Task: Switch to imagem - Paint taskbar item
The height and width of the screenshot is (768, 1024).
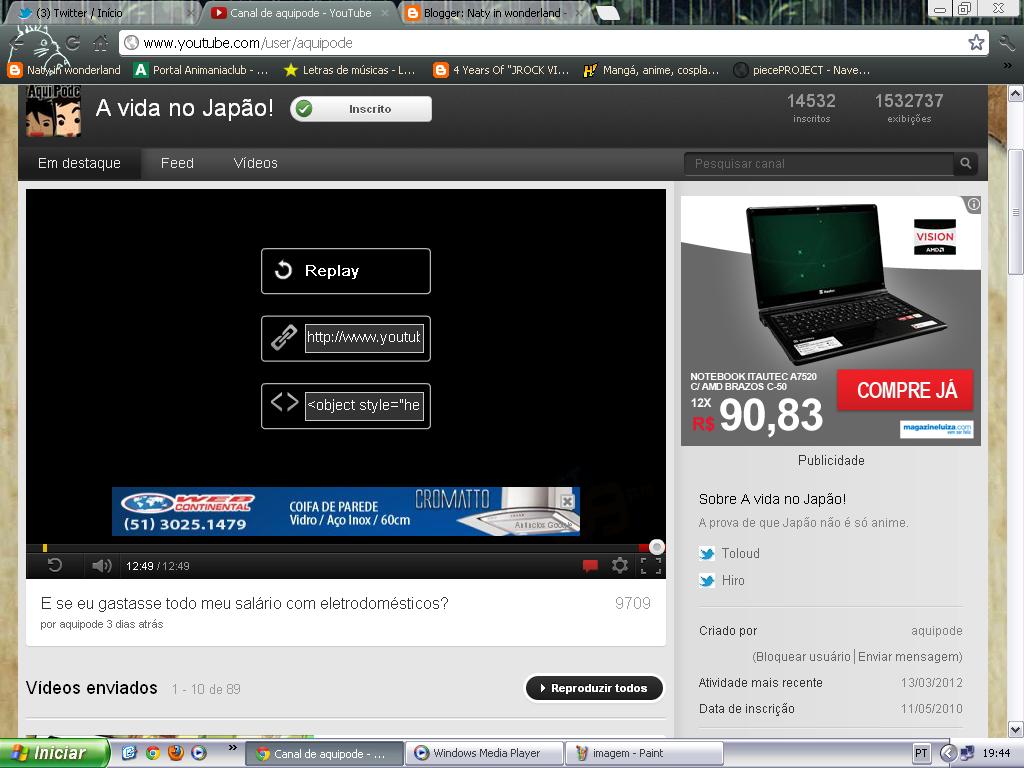Action: click(645, 753)
